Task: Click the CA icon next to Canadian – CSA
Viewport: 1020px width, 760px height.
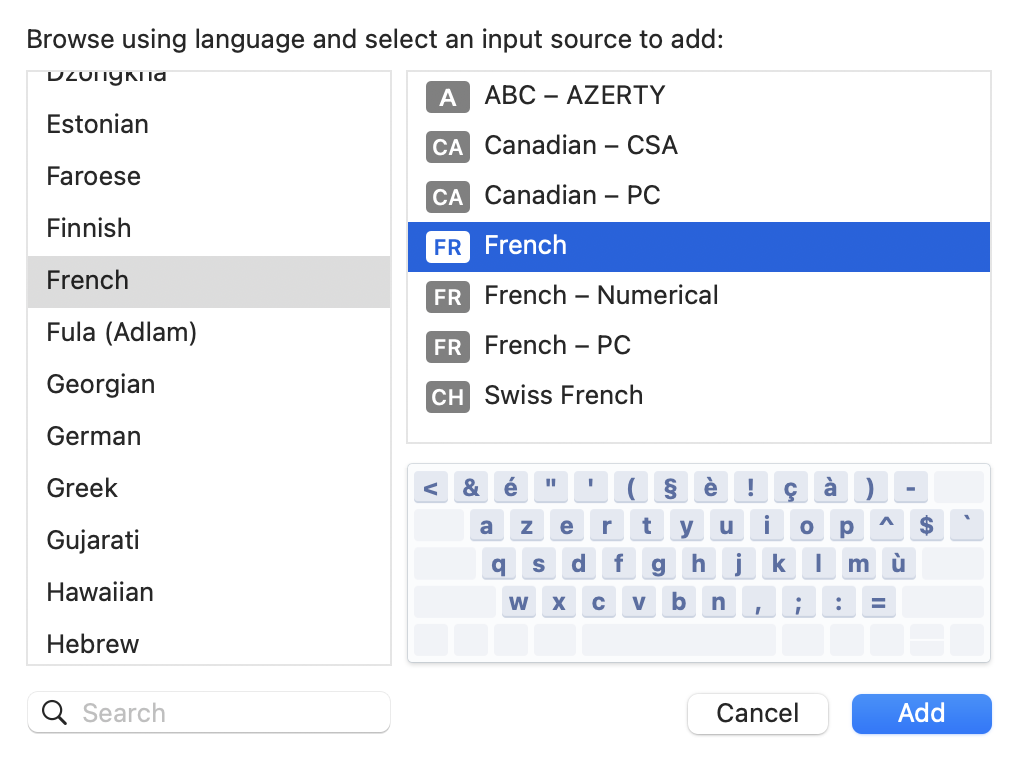Action: pyautogui.click(x=447, y=147)
